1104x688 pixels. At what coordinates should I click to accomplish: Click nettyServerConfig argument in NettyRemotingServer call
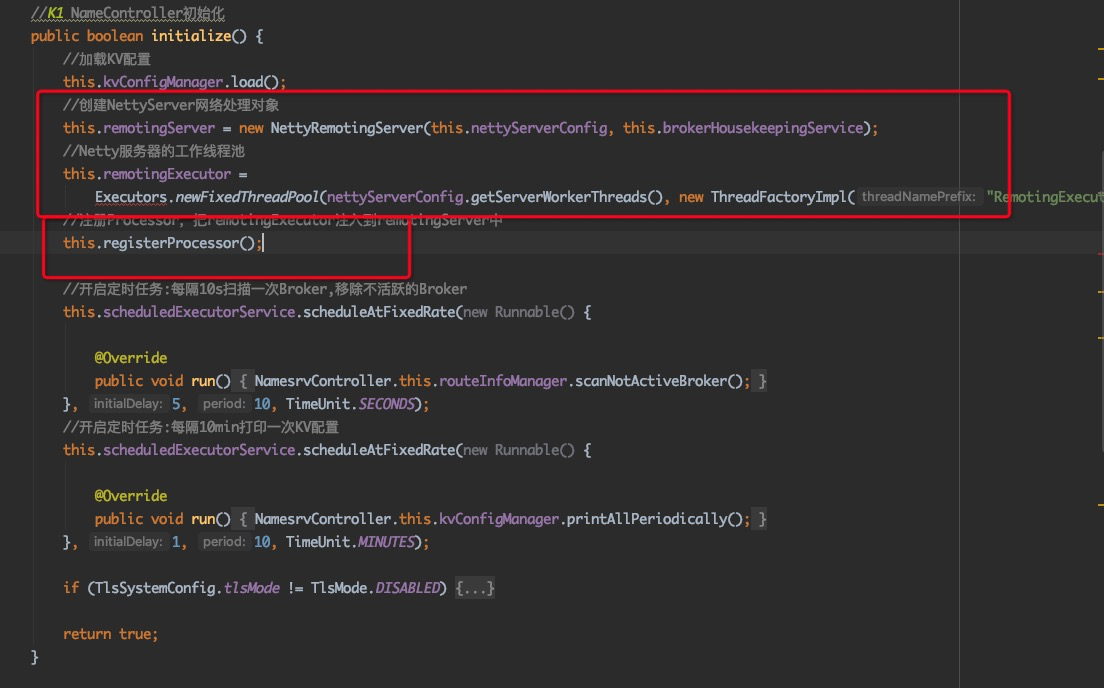coord(539,127)
